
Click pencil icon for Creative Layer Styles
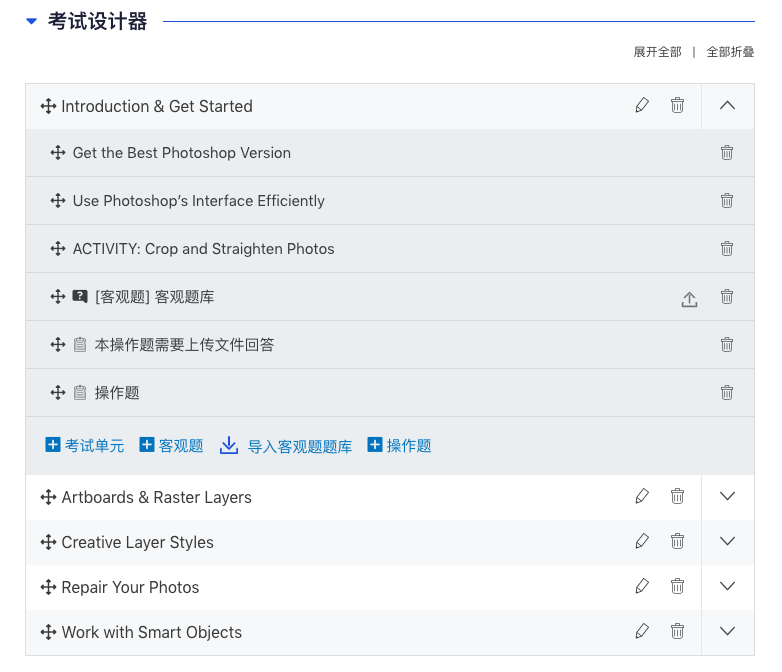642,541
